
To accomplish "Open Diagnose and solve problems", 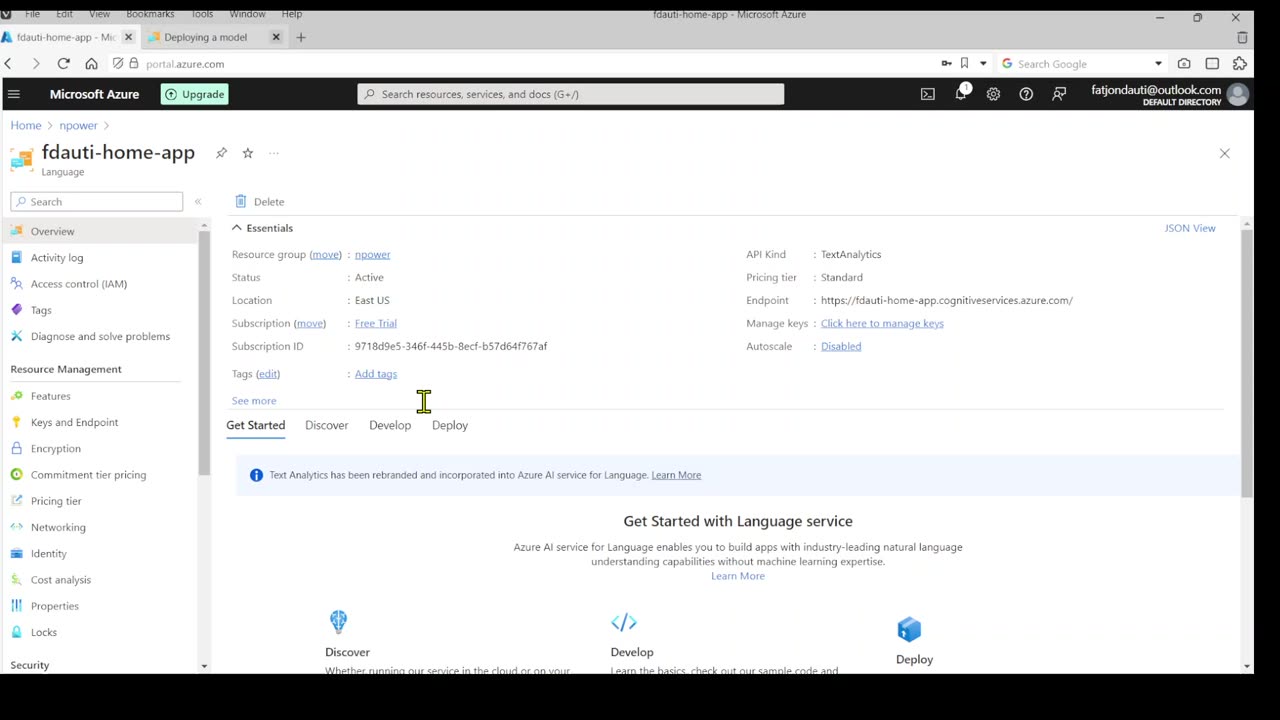I will [100, 336].
